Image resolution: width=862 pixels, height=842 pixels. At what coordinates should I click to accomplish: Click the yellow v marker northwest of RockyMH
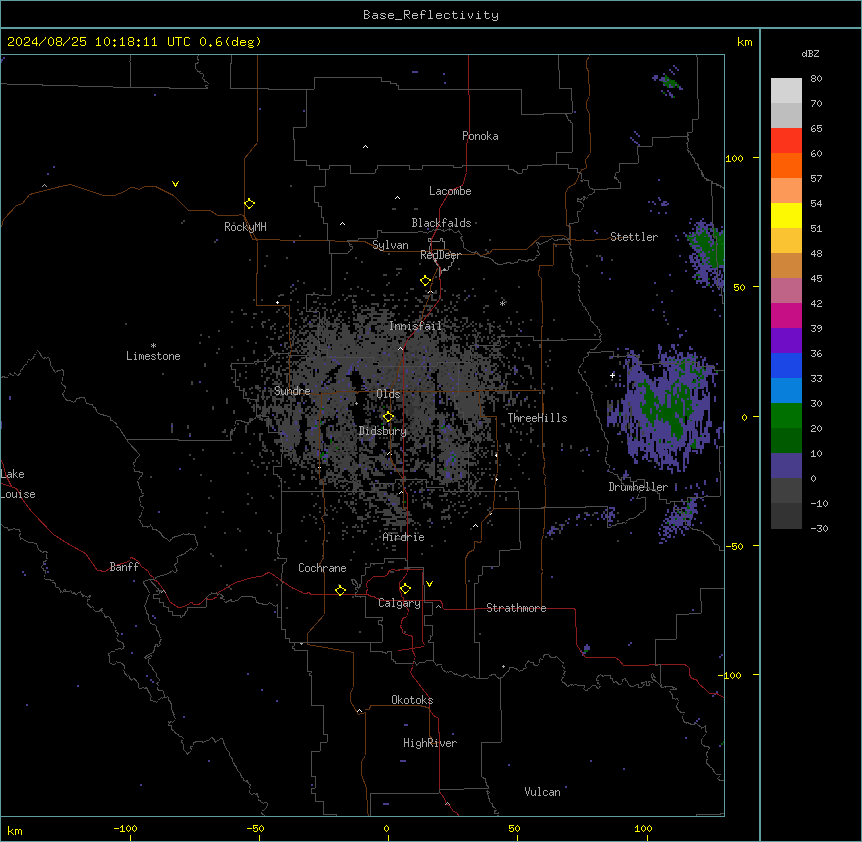(175, 184)
